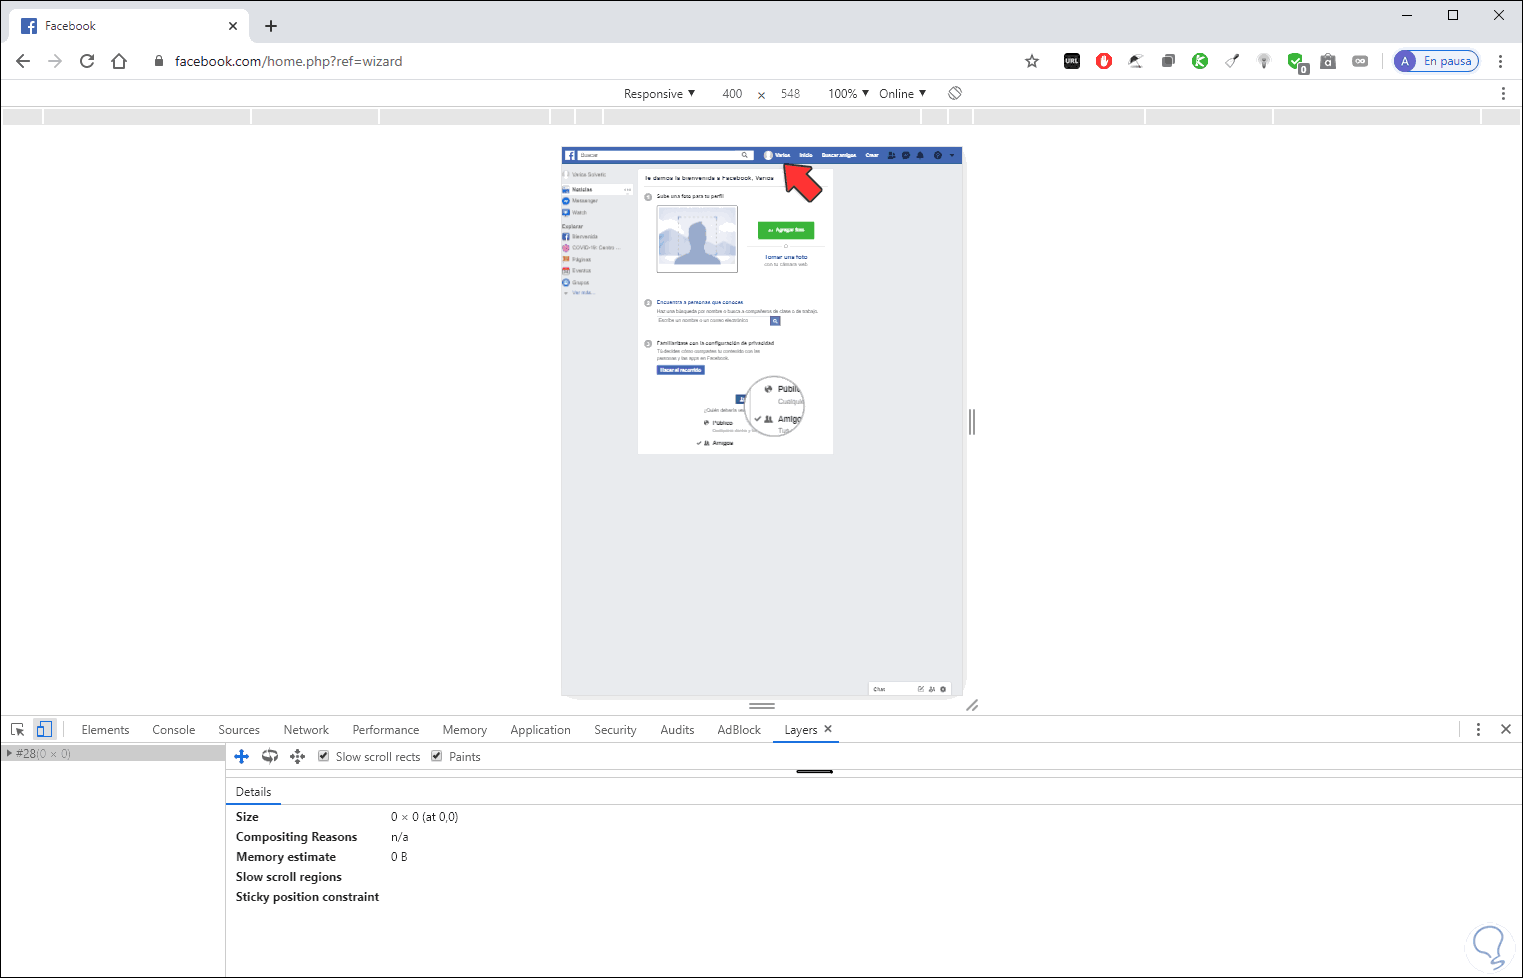The width and height of the screenshot is (1523, 978).
Task: Click the beach umbrella extension icon
Action: pos(1136,61)
